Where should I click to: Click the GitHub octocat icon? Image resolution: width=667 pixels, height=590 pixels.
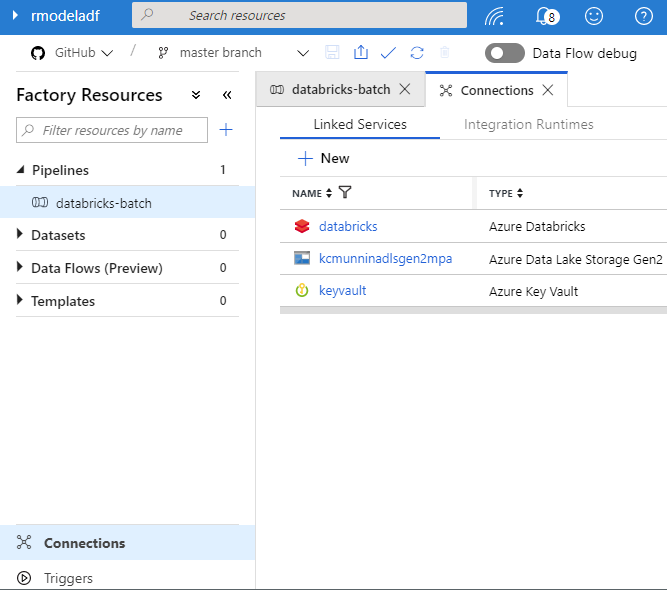38,53
